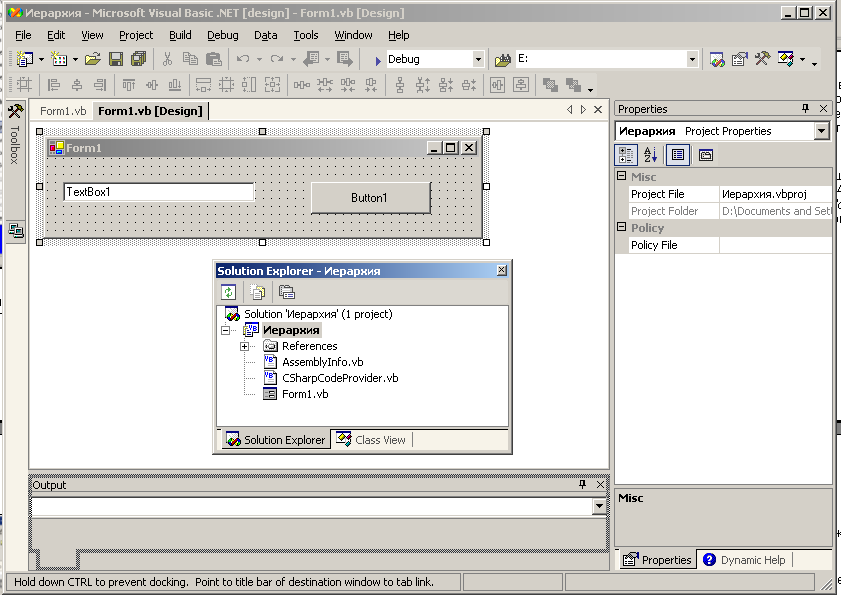Click the Open File folder icon

click(x=92, y=59)
